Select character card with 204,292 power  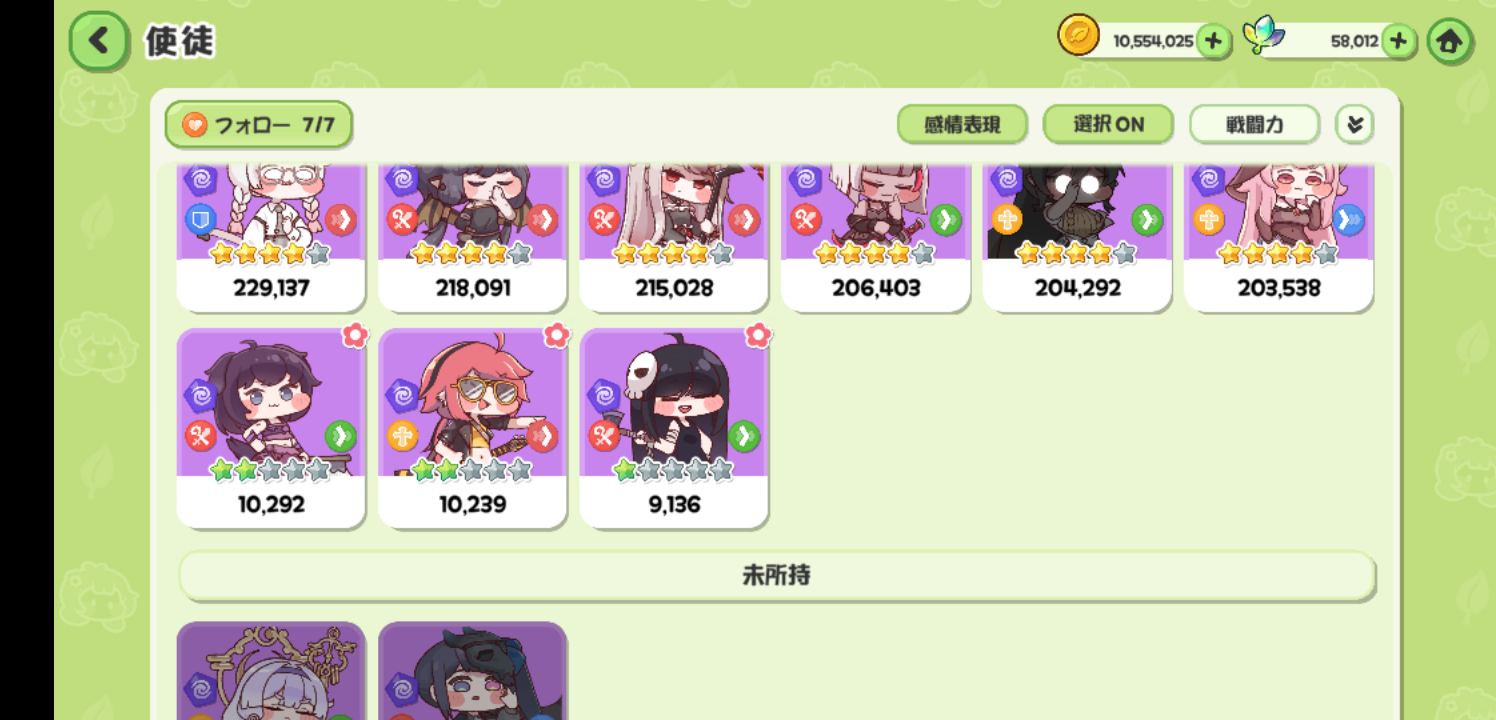[x=1077, y=238]
